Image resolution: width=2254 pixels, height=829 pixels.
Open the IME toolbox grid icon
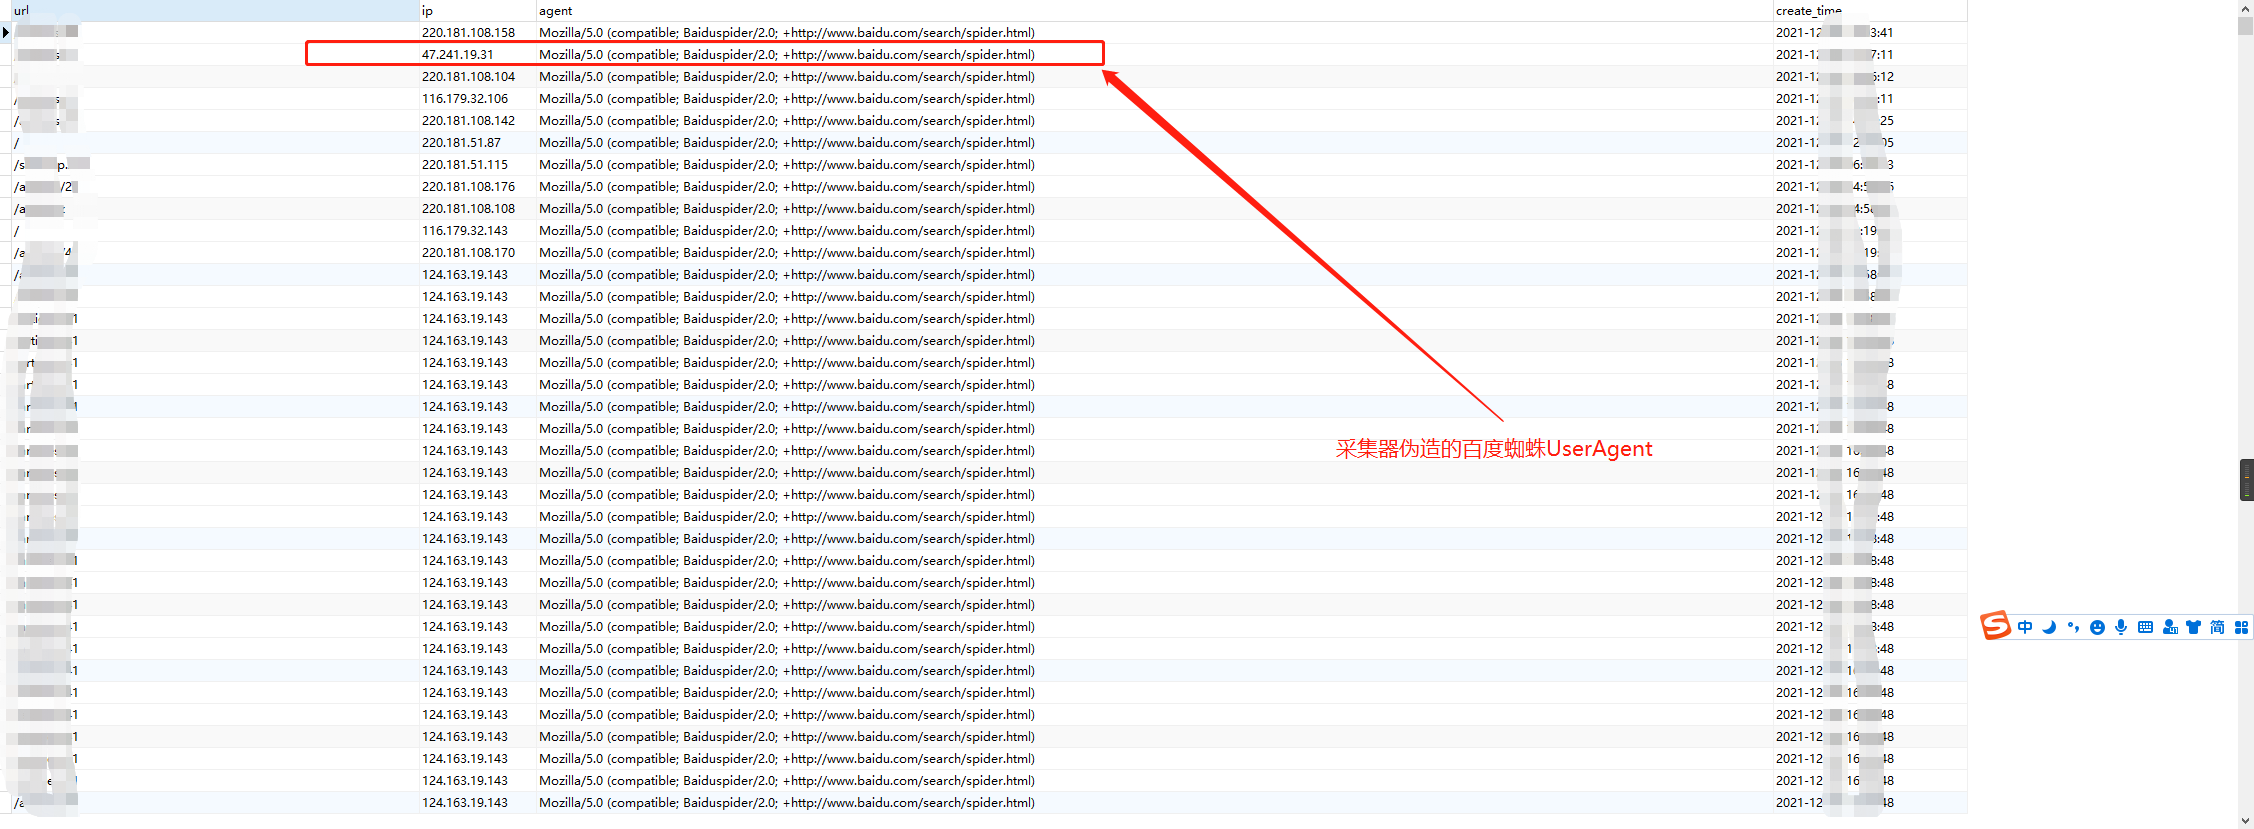coord(2241,627)
